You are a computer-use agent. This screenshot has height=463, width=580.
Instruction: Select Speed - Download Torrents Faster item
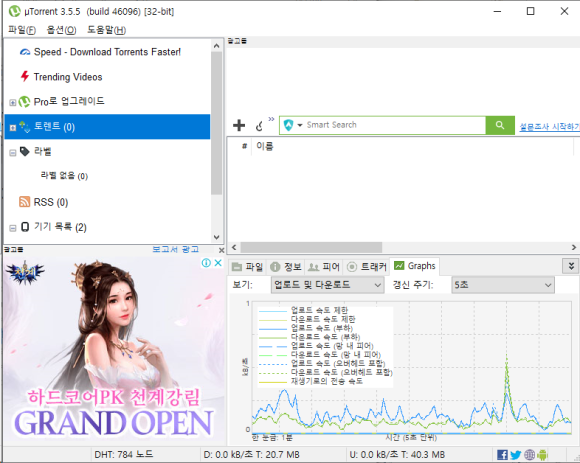(x=107, y=52)
